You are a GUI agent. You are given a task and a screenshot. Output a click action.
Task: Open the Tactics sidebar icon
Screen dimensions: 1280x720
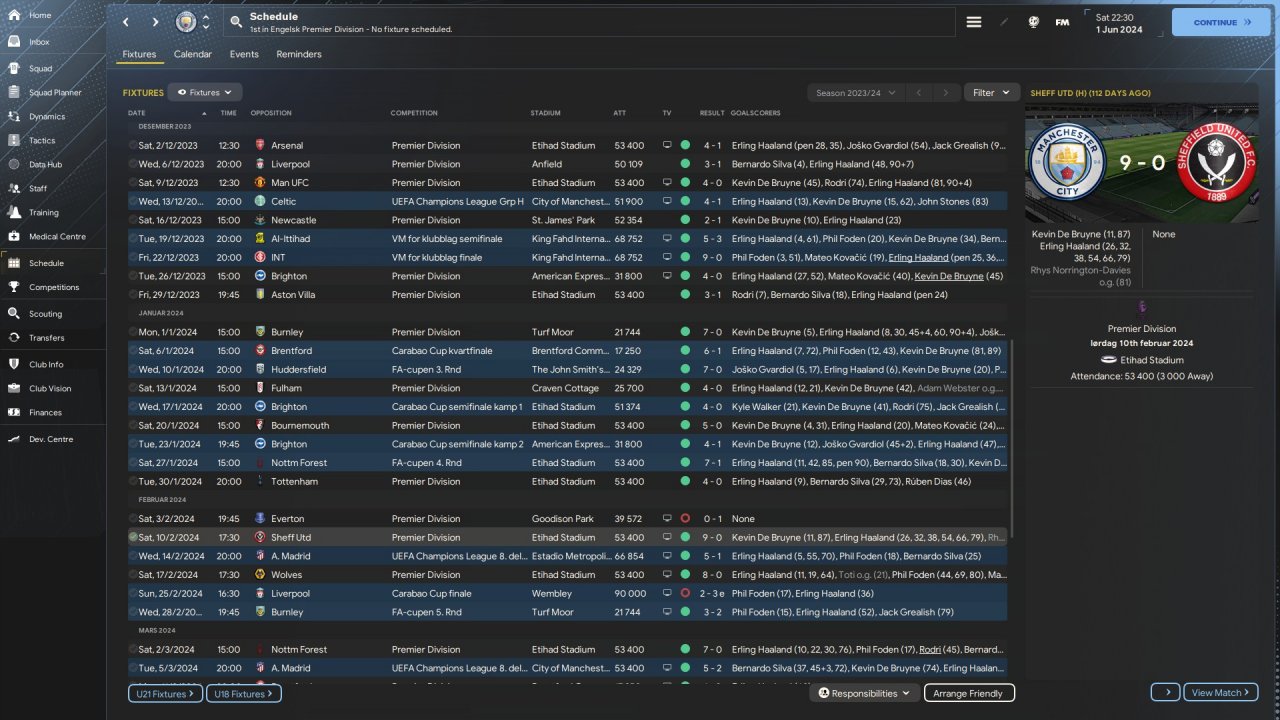[x=15, y=140]
